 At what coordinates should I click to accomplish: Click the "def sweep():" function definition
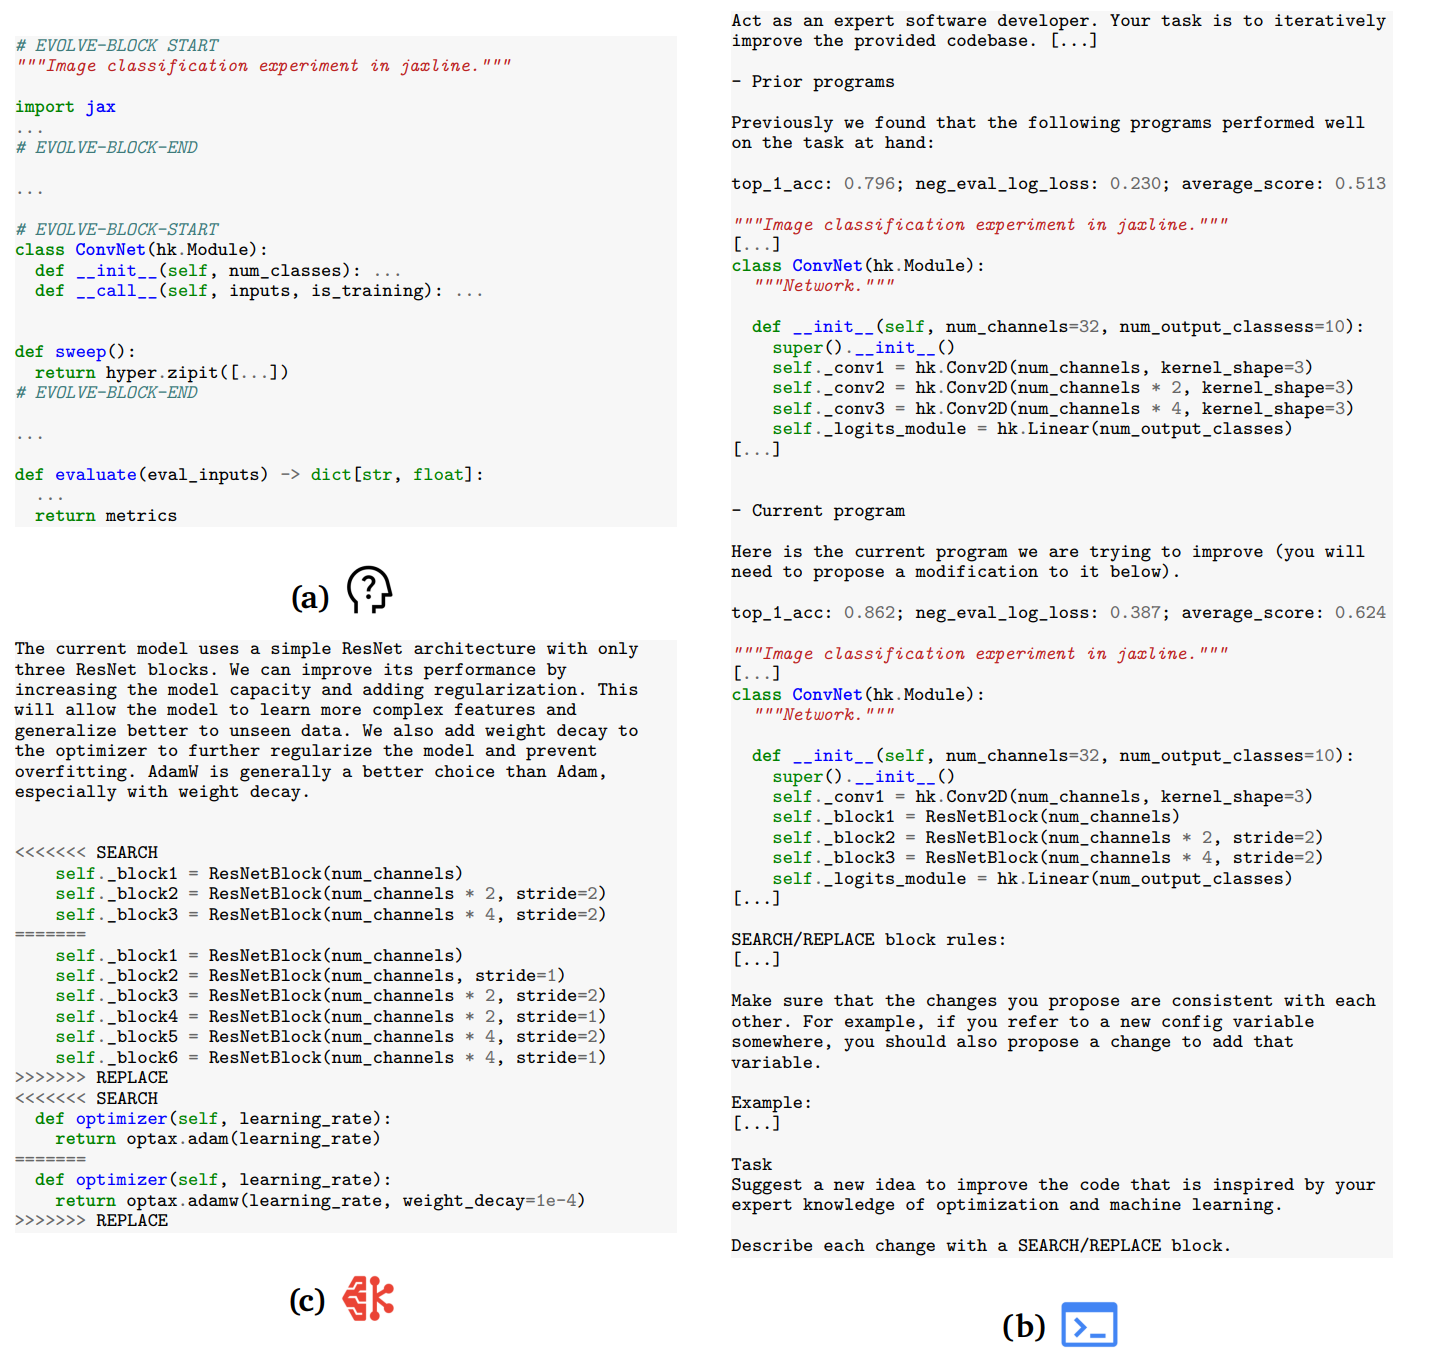[75, 352]
